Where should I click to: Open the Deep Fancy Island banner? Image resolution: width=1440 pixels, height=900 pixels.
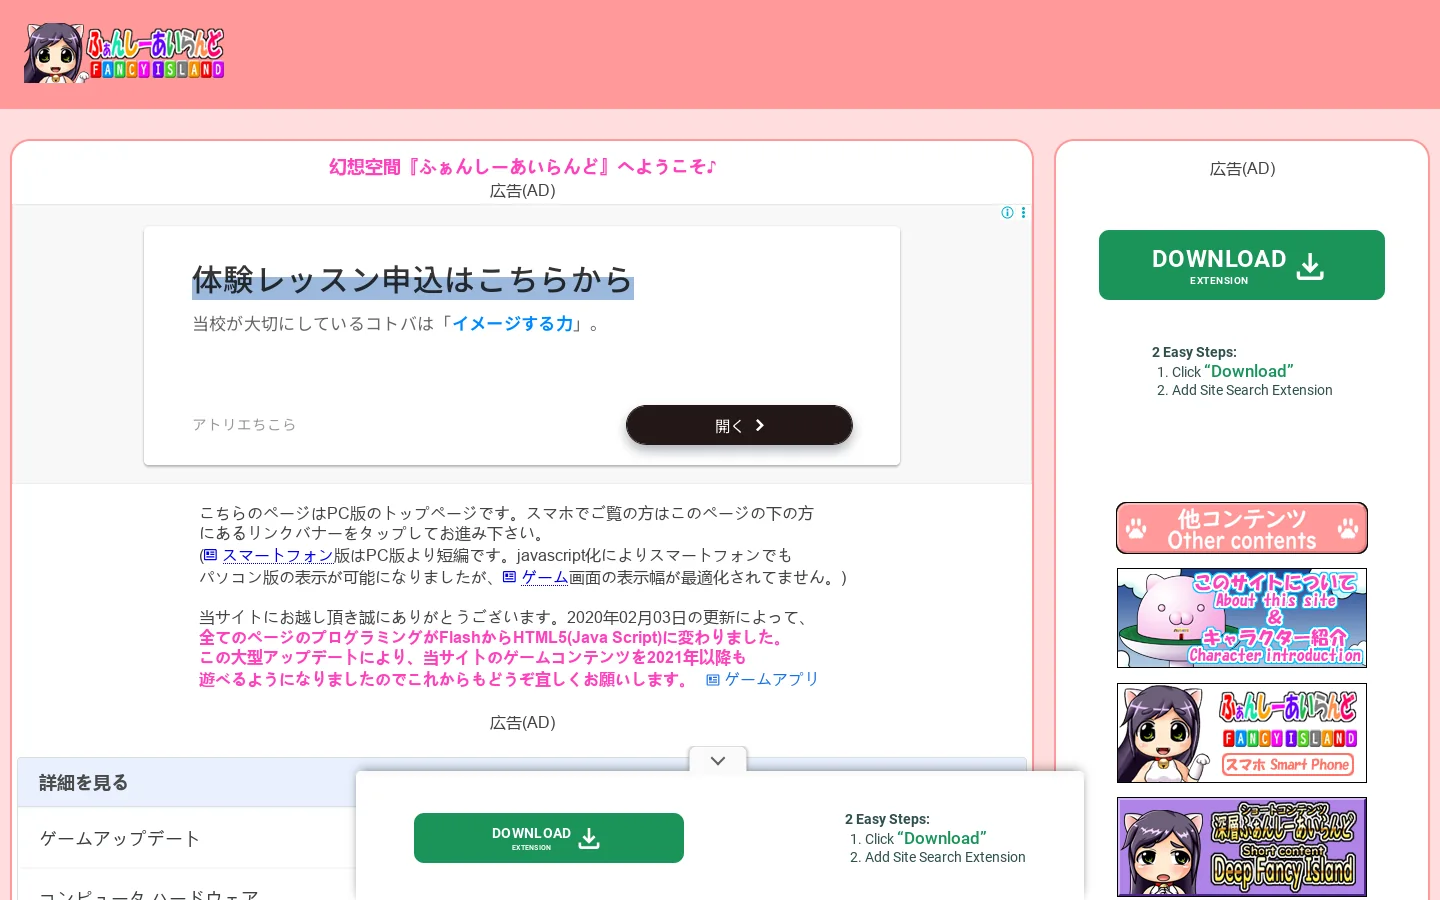pyautogui.click(x=1242, y=847)
